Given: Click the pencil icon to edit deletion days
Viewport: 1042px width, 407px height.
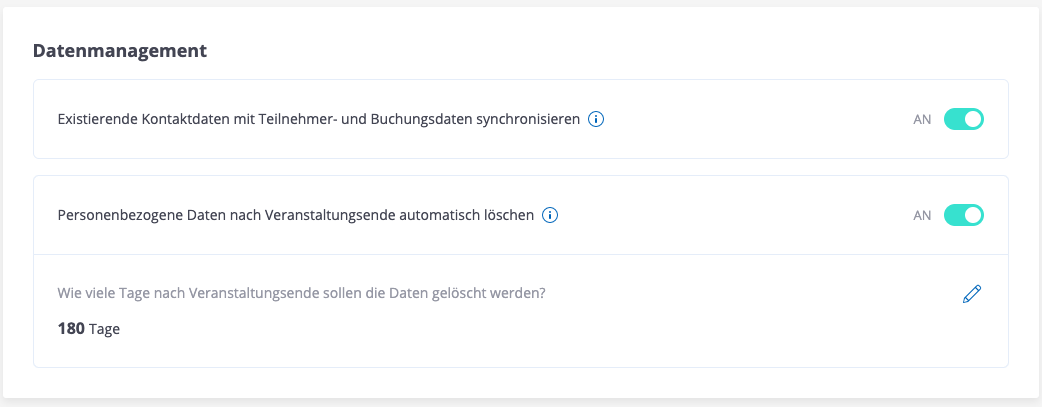Looking at the screenshot, I should click(972, 294).
